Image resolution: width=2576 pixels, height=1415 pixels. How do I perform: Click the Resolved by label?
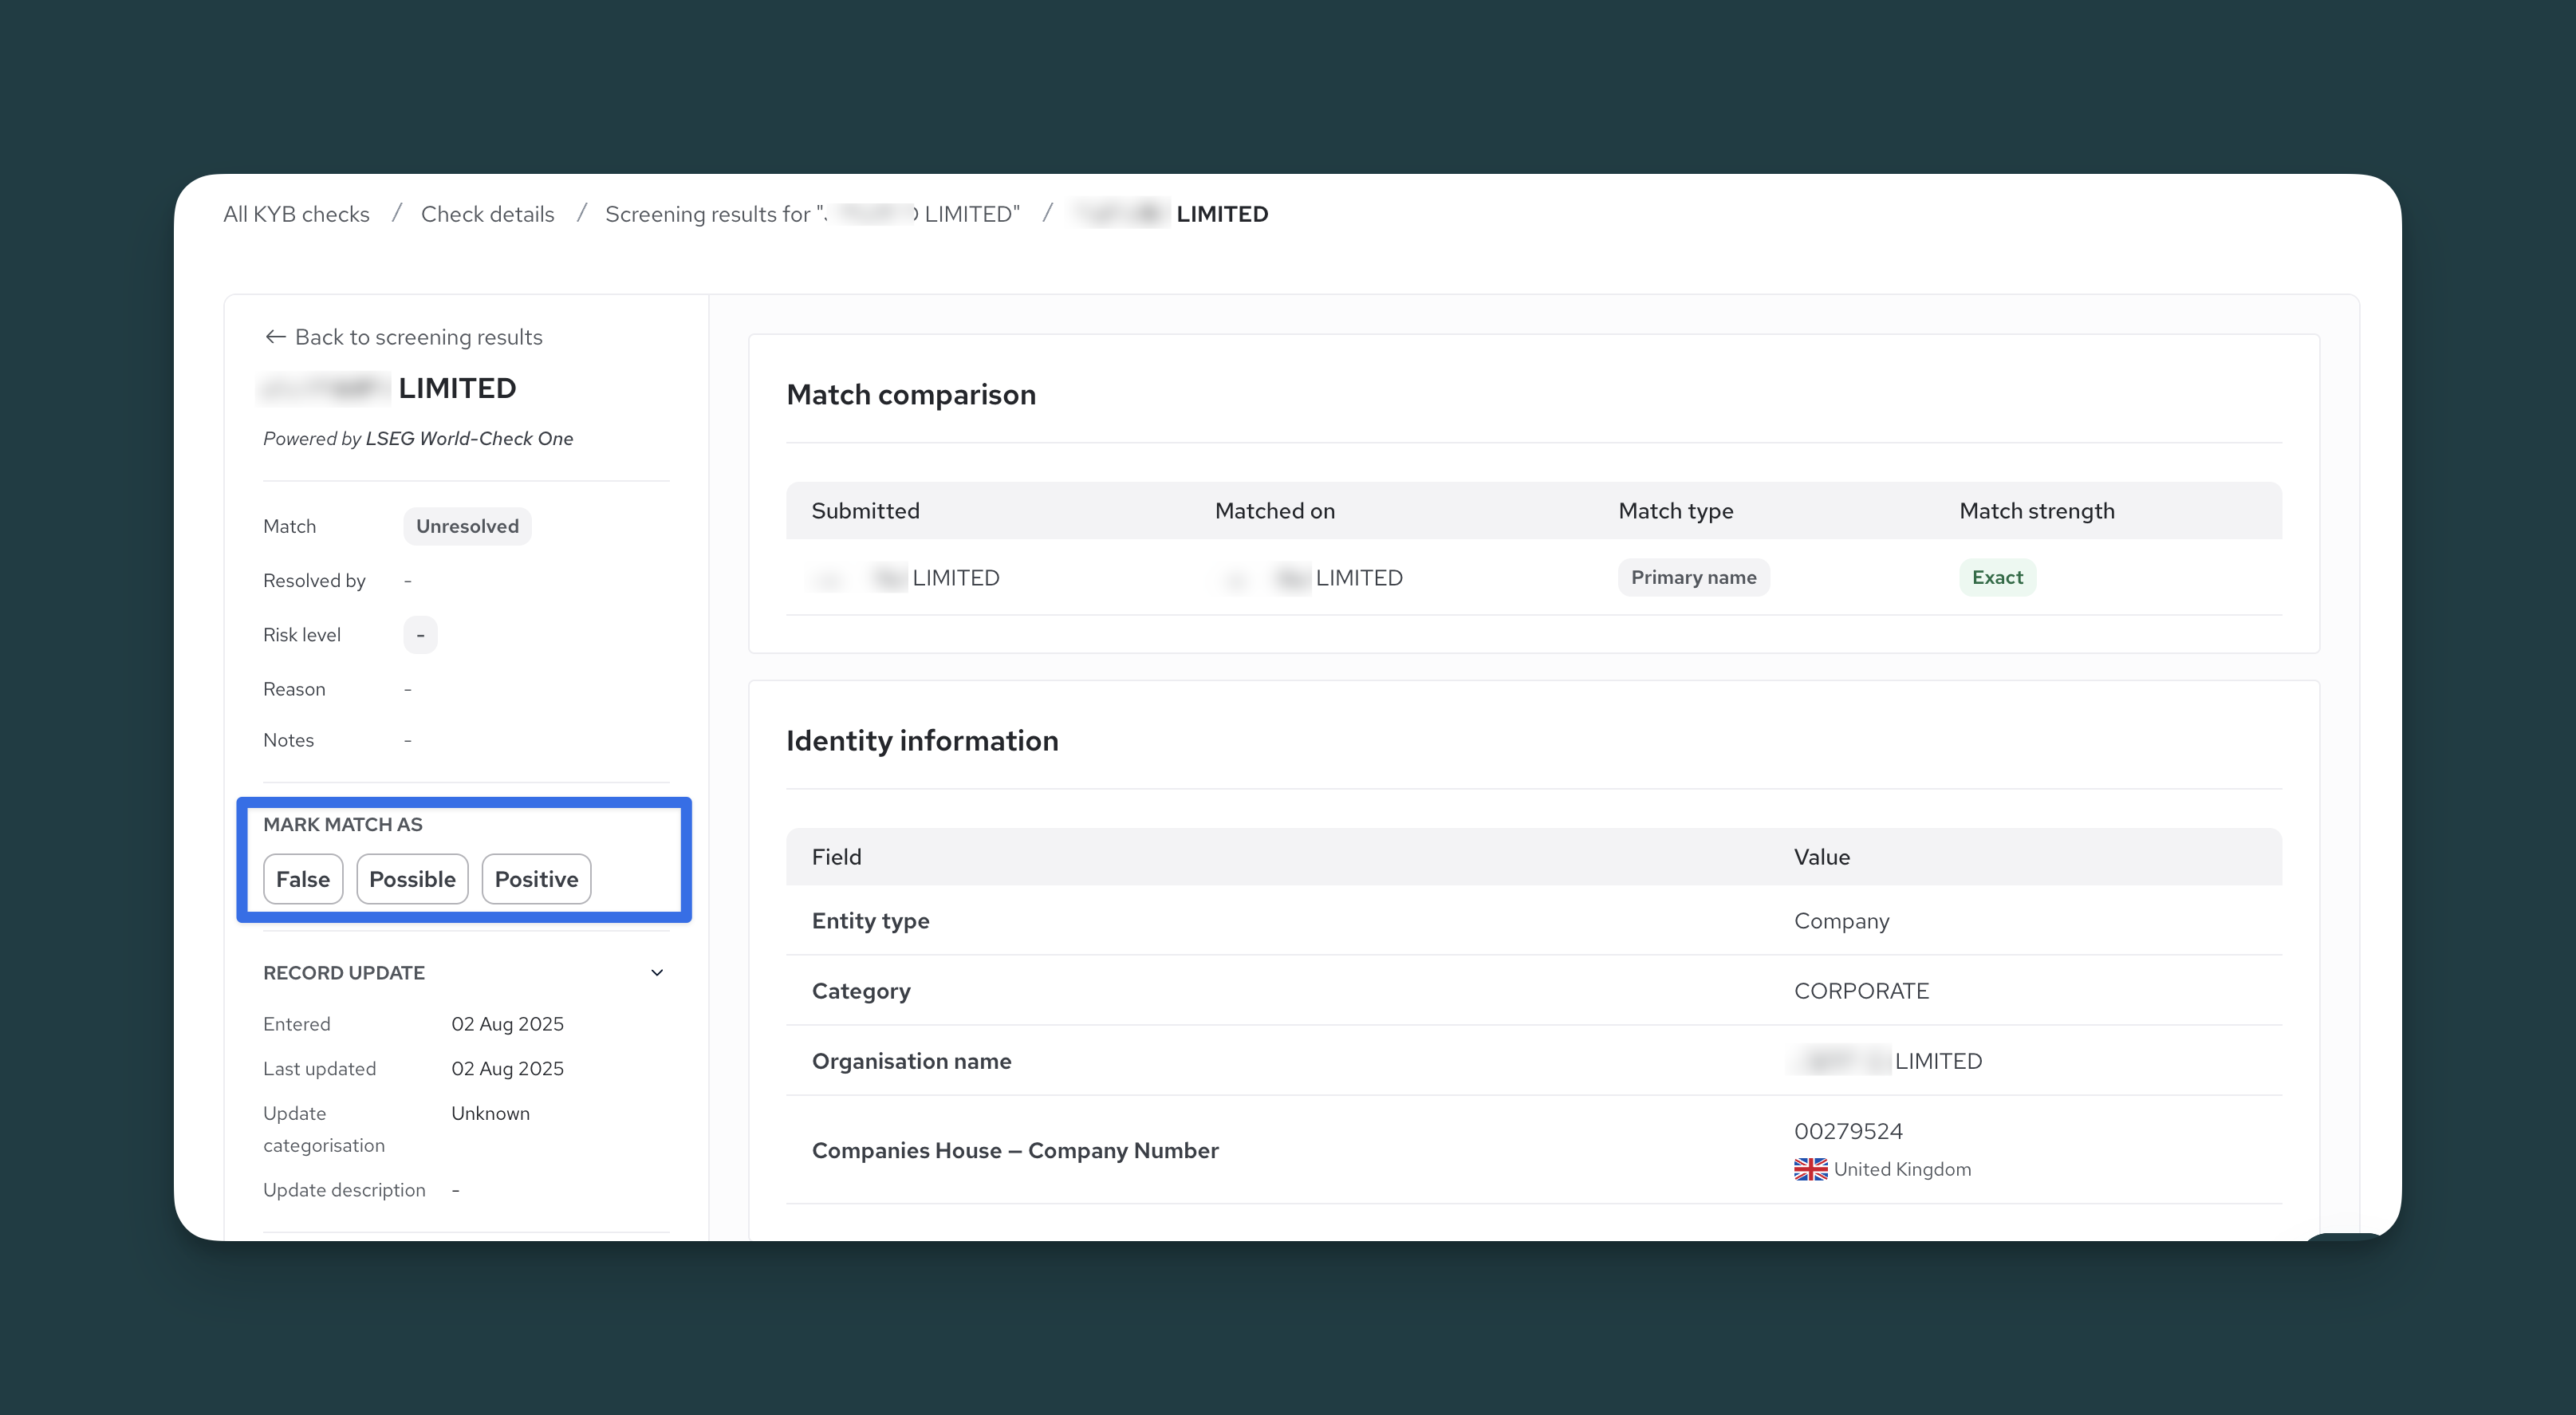(x=314, y=581)
